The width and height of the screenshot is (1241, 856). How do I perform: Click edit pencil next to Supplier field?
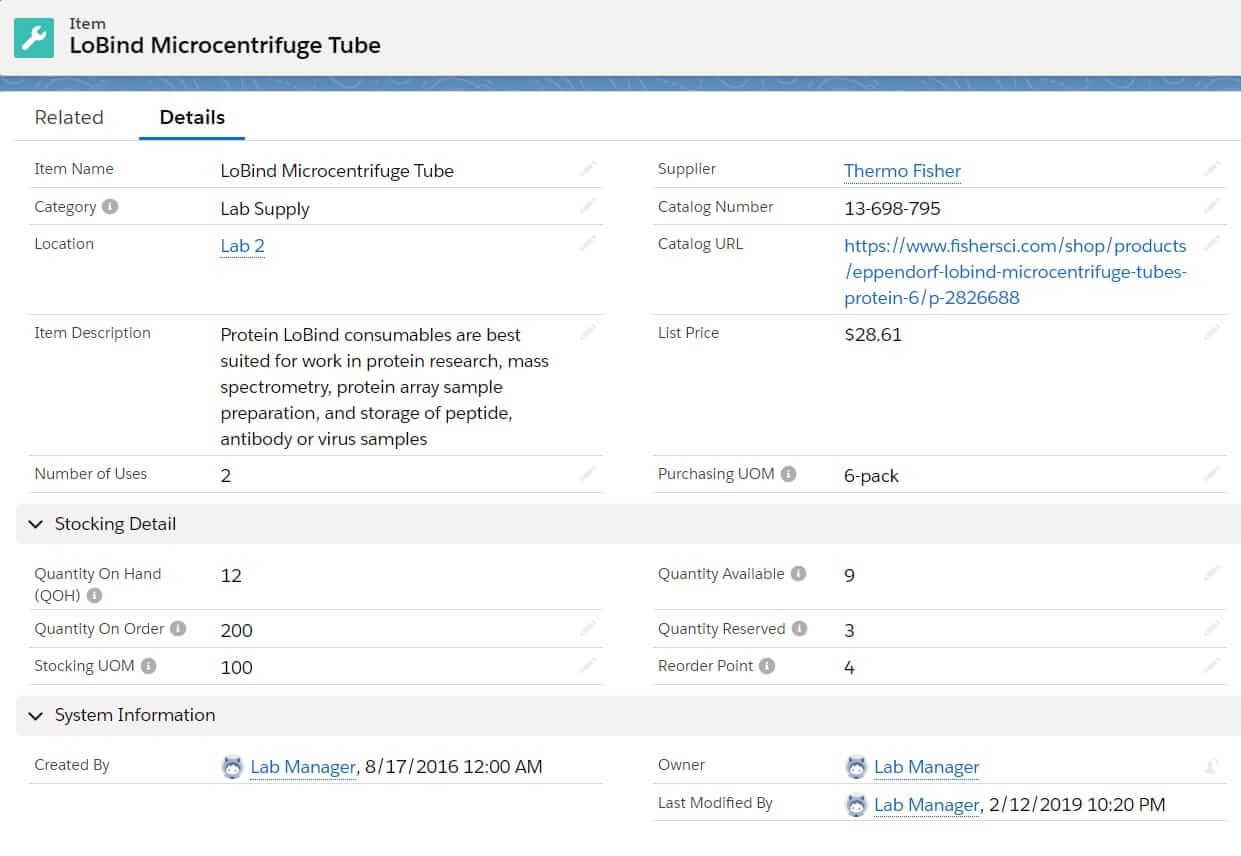[1212, 169]
